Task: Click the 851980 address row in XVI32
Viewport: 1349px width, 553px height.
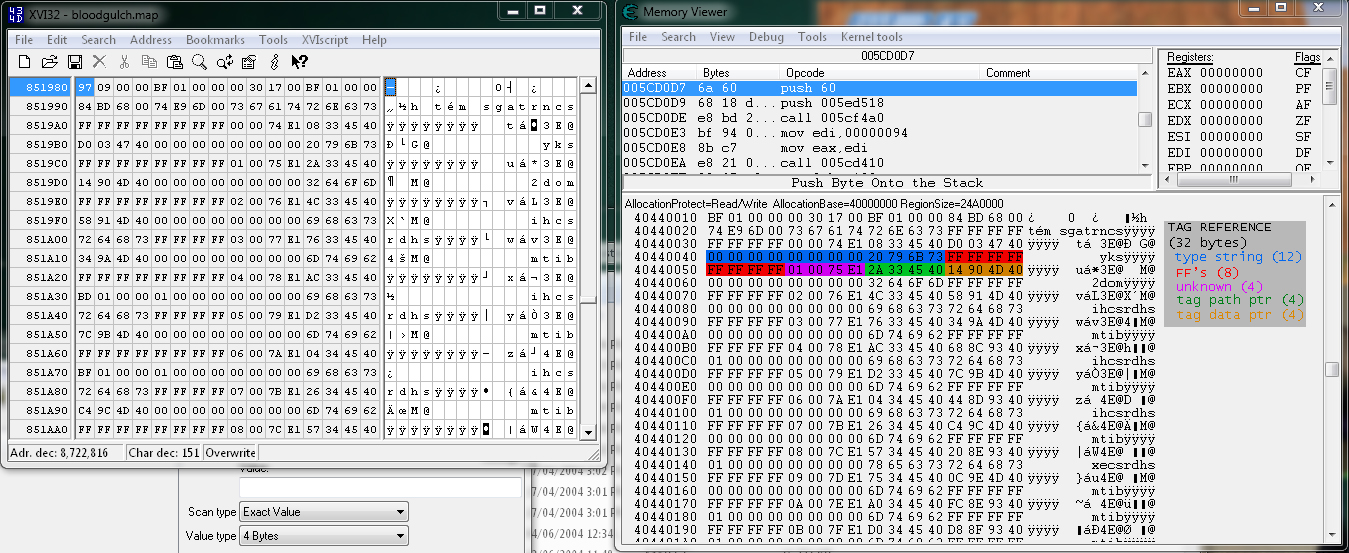Action: 41,88
